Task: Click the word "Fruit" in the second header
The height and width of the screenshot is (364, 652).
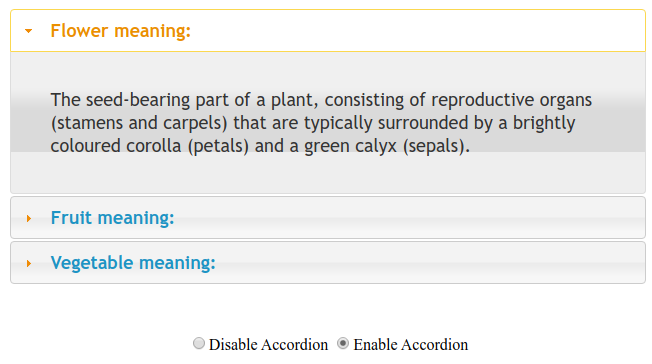Action: (x=71, y=218)
